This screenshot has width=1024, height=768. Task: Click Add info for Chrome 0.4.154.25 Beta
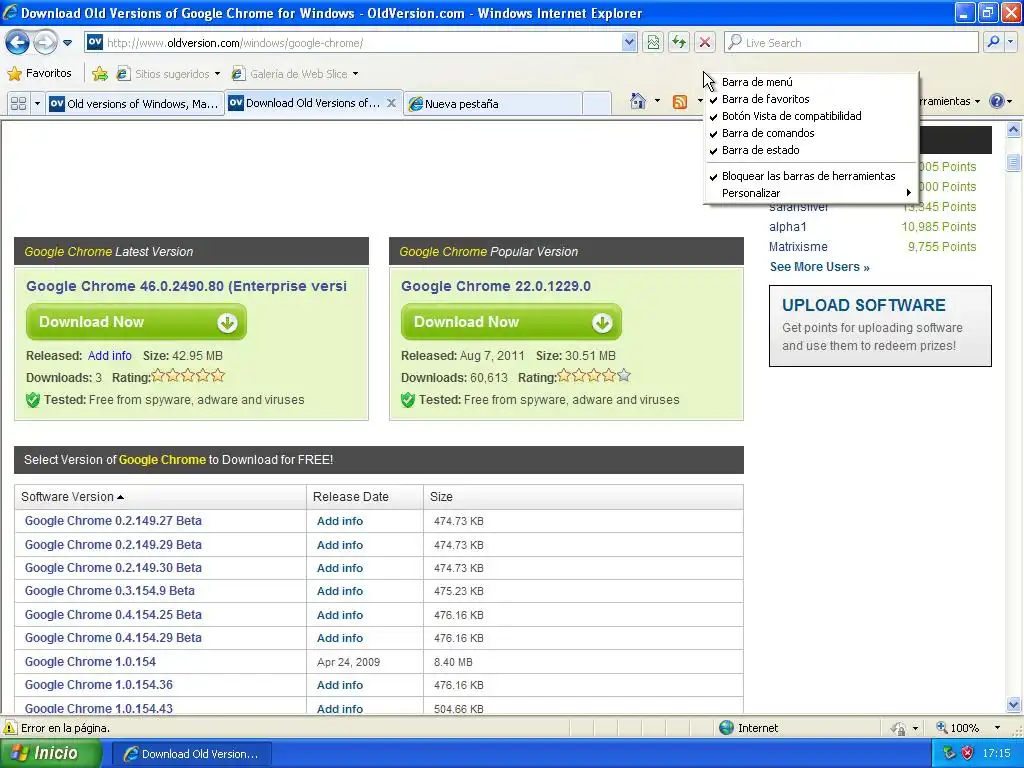[x=340, y=615]
